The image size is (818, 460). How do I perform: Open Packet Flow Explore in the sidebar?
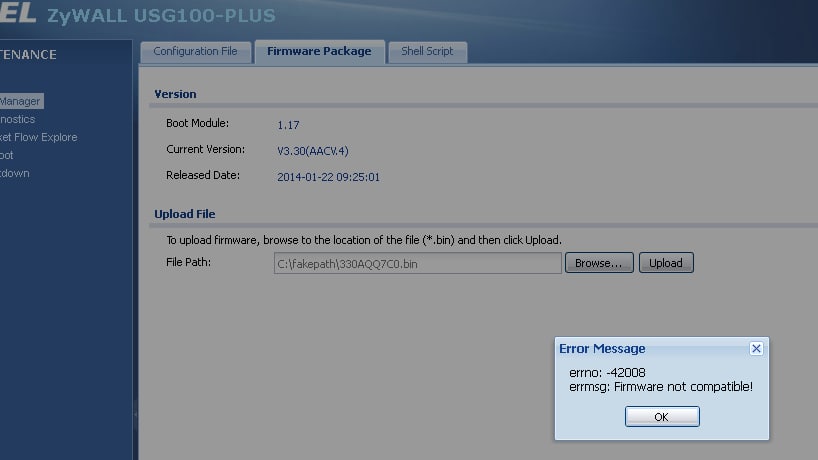(39, 137)
